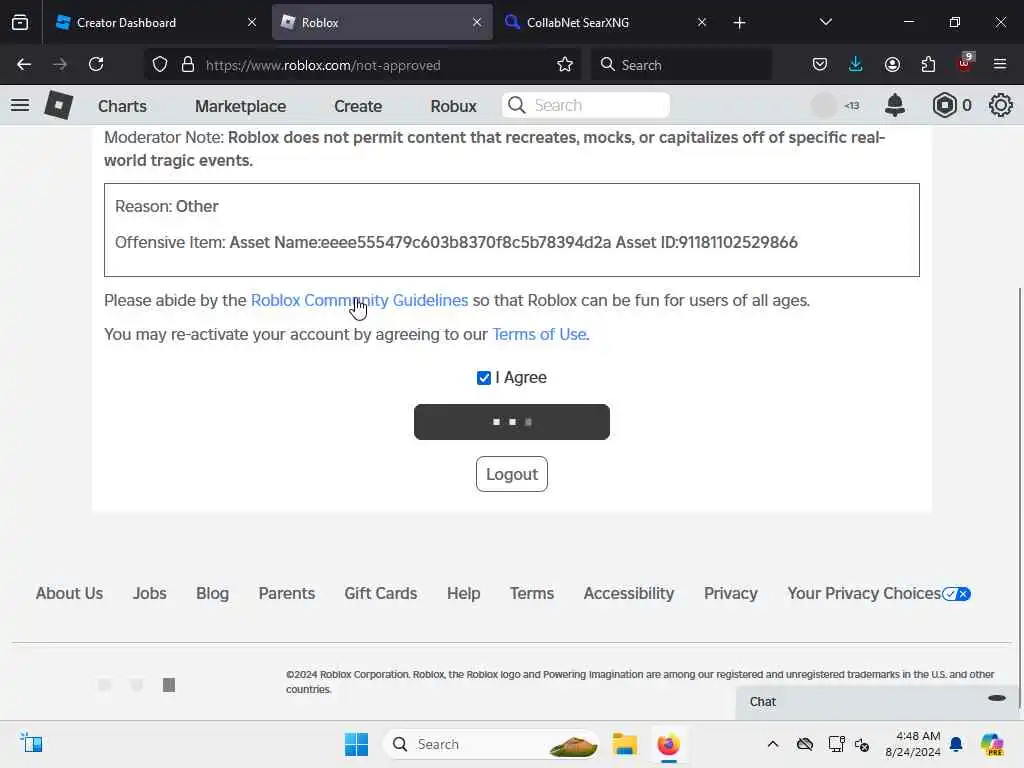
Task: Show site security info via padlock icon
Action: click(x=188, y=65)
